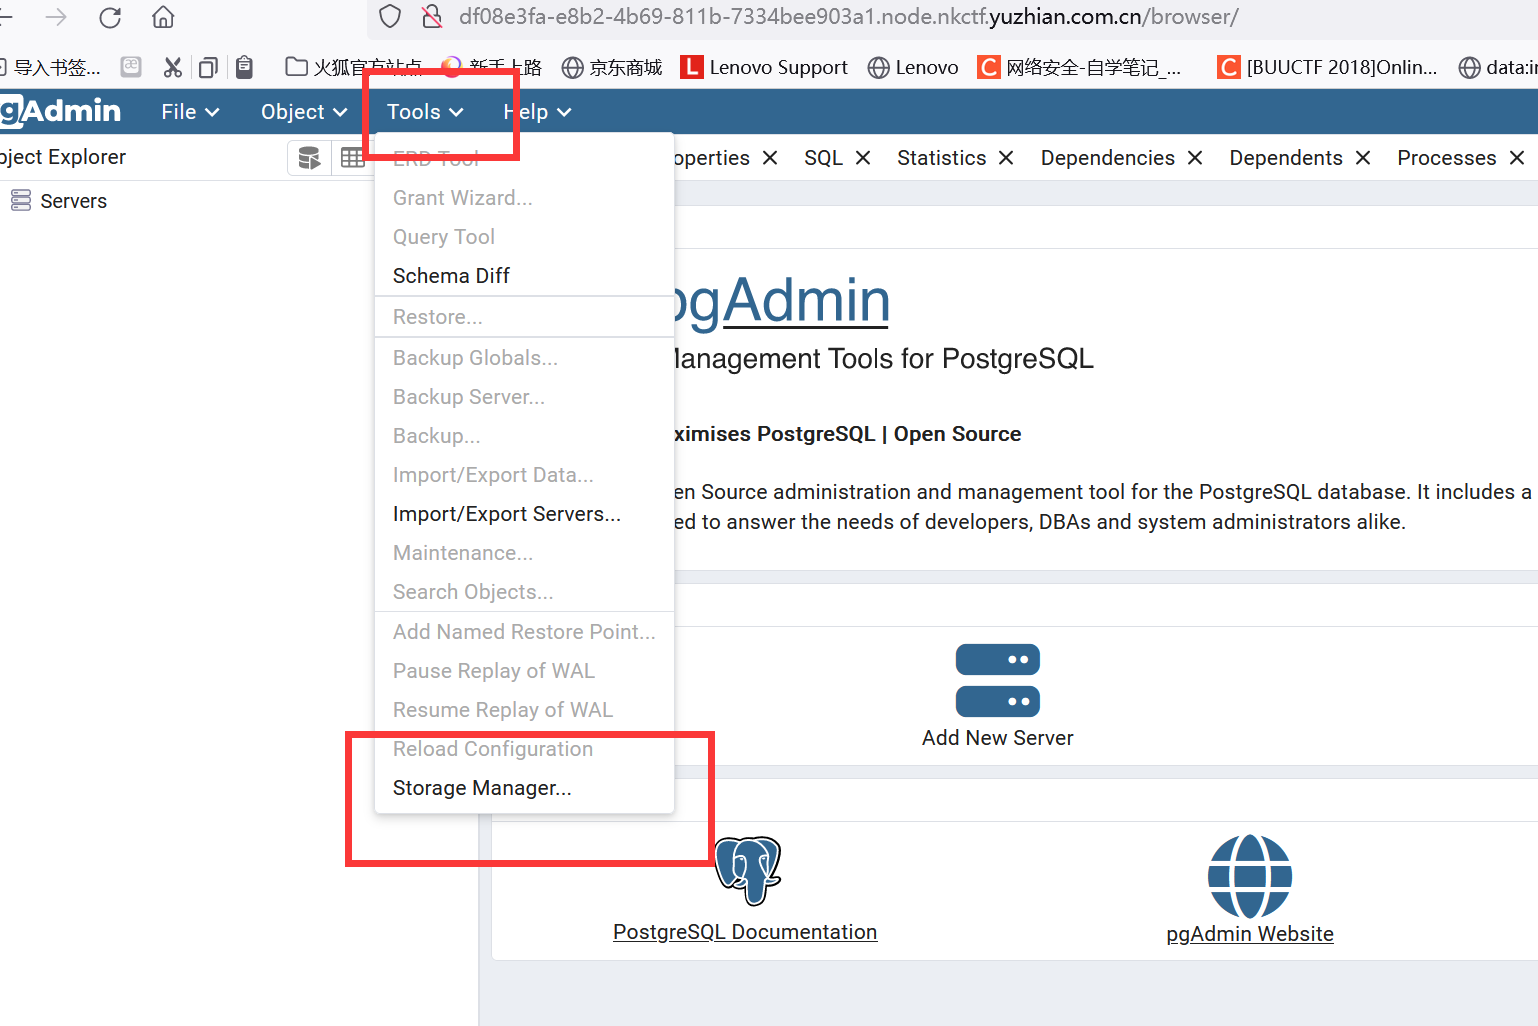Switch to the SQL tab
Viewport: 1538px width, 1026px height.
pos(823,158)
